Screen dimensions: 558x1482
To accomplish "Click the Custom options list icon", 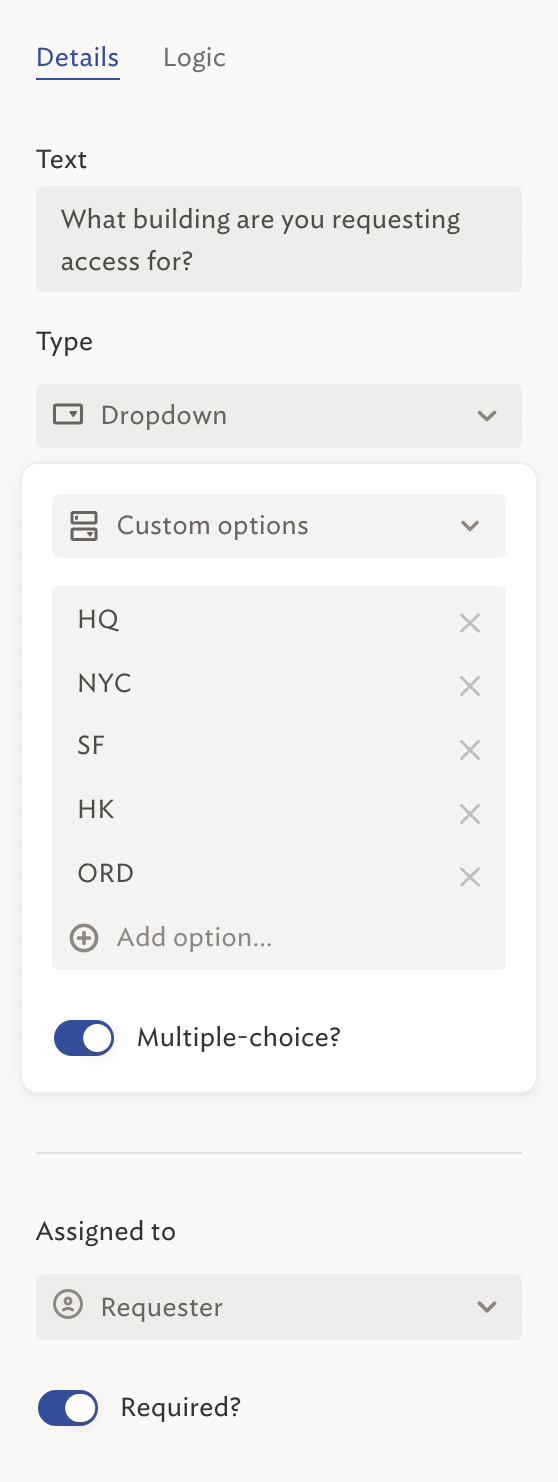I will (84, 526).
